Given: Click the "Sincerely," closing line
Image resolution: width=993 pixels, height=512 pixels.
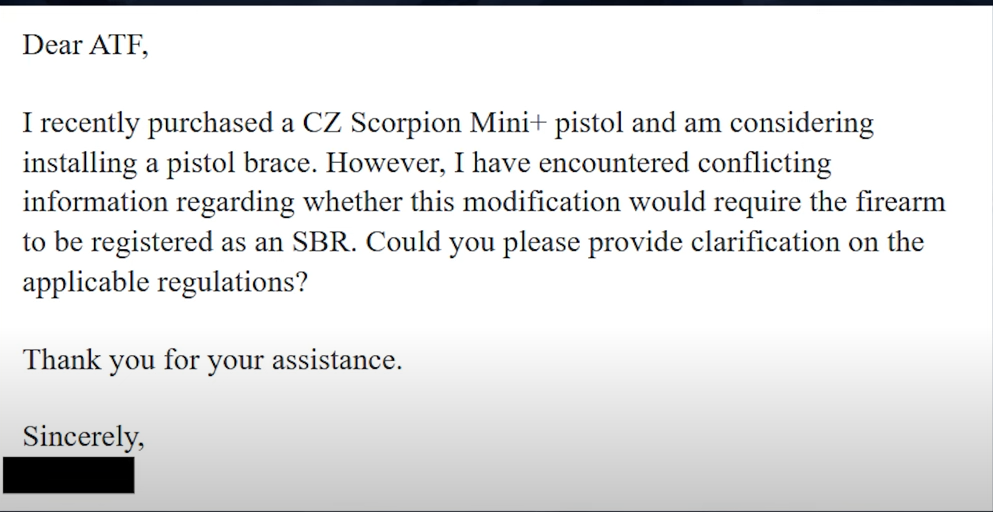Looking at the screenshot, I should click(x=83, y=437).
